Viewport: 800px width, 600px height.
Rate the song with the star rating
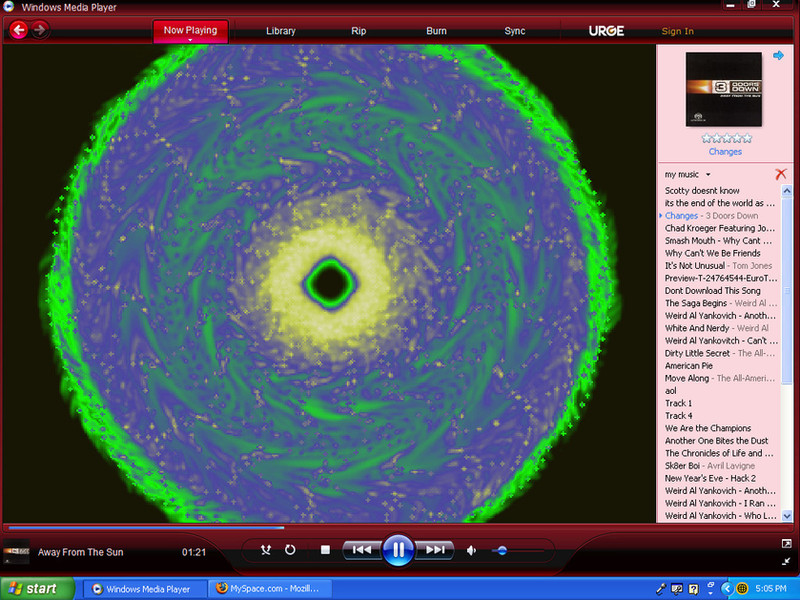(x=727, y=138)
